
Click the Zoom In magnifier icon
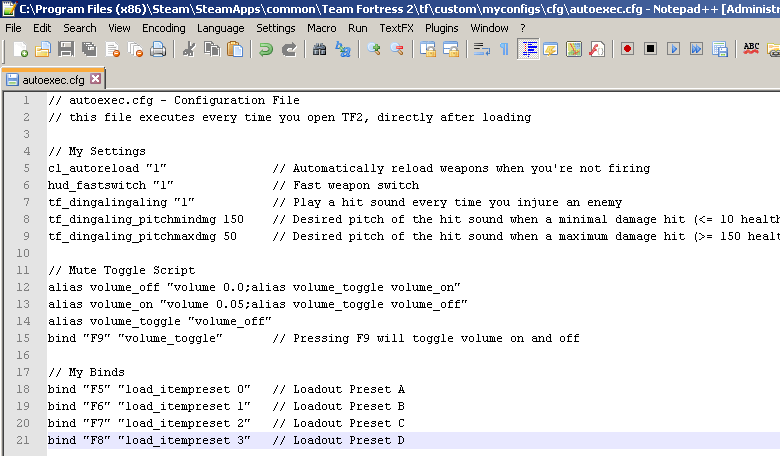[374, 49]
